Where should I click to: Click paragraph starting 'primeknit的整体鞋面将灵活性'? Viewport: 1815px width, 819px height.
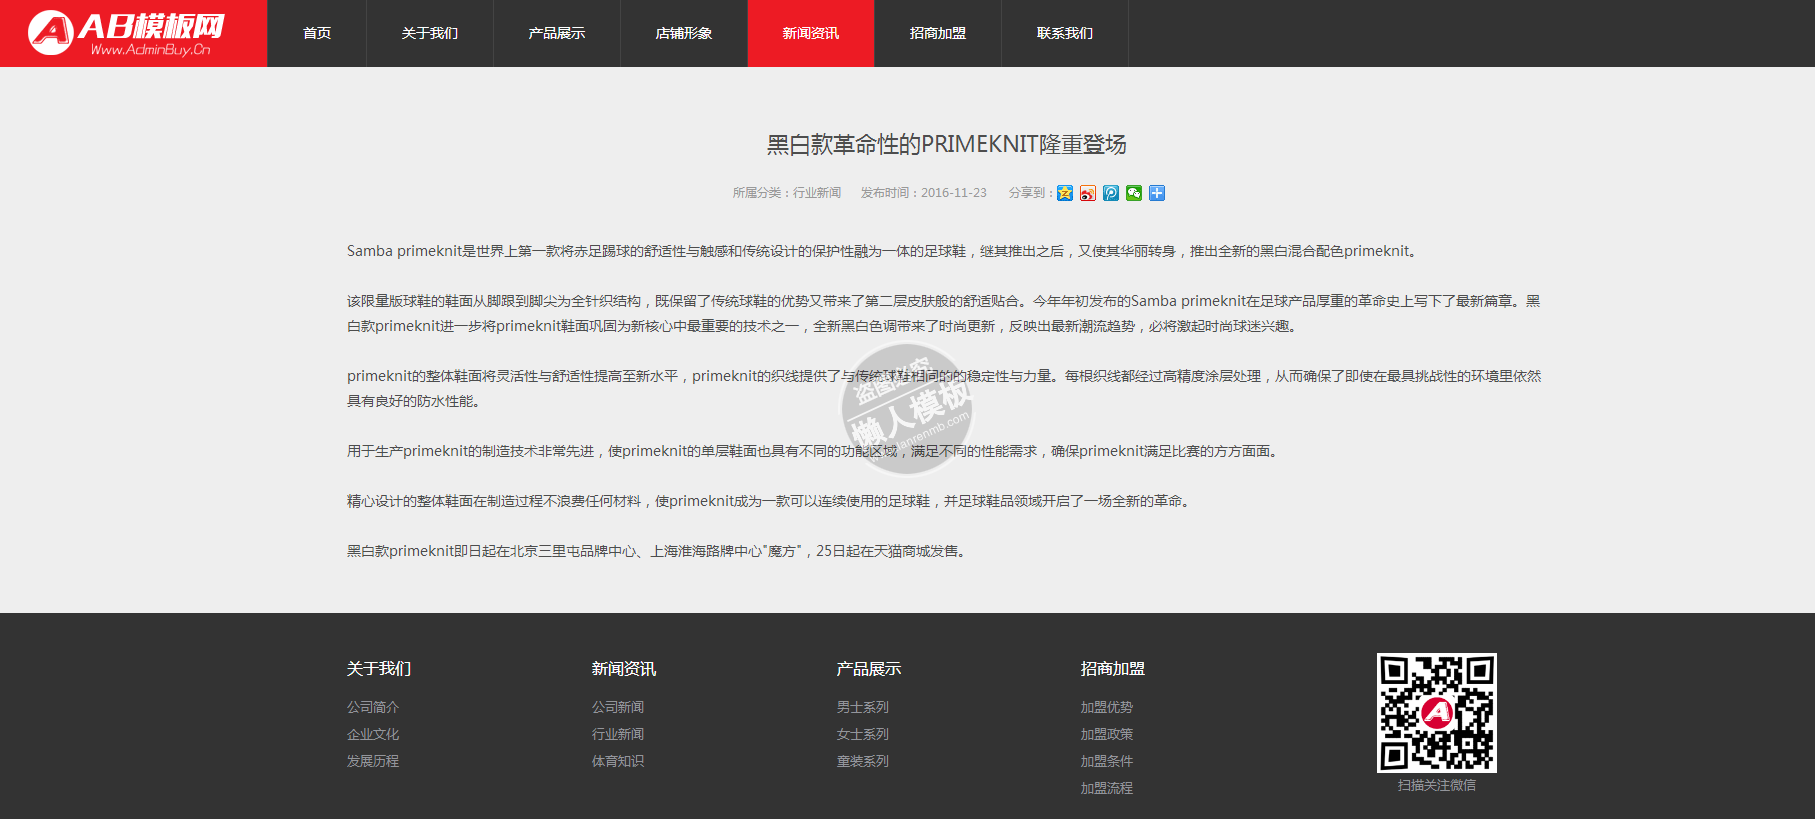click(944, 388)
